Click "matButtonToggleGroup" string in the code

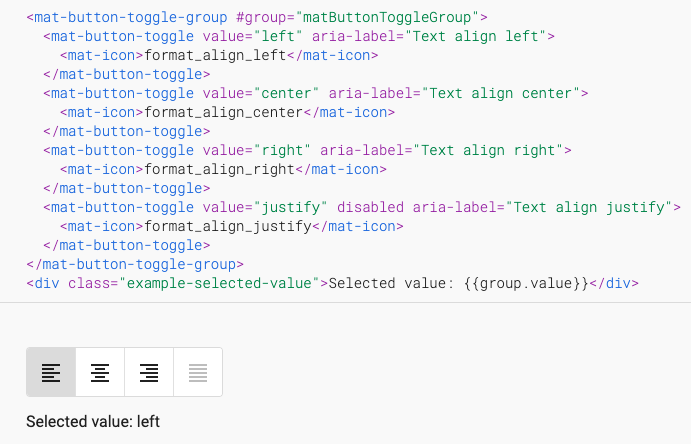coord(387,18)
